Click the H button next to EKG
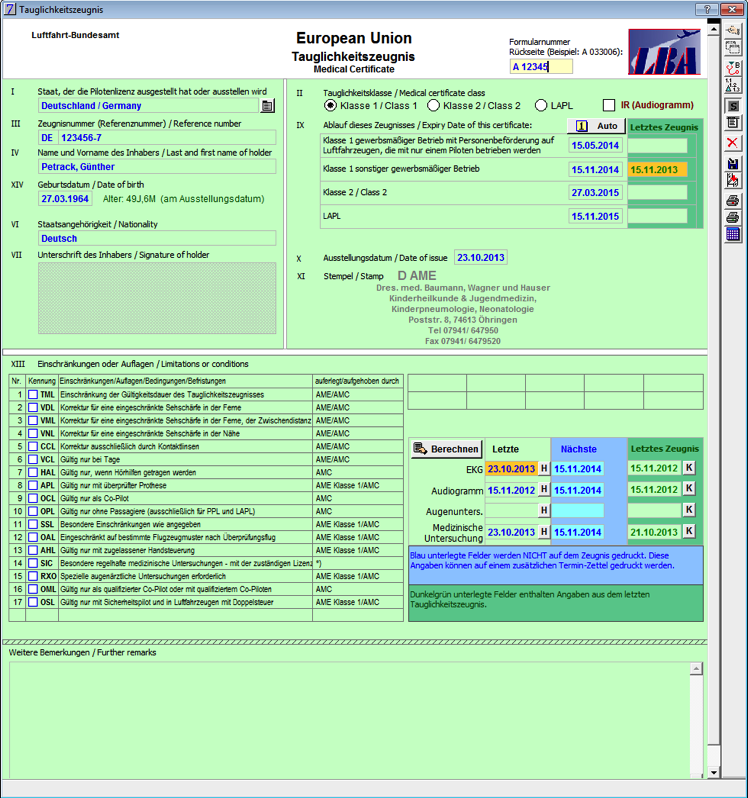748x798 pixels. coord(544,469)
